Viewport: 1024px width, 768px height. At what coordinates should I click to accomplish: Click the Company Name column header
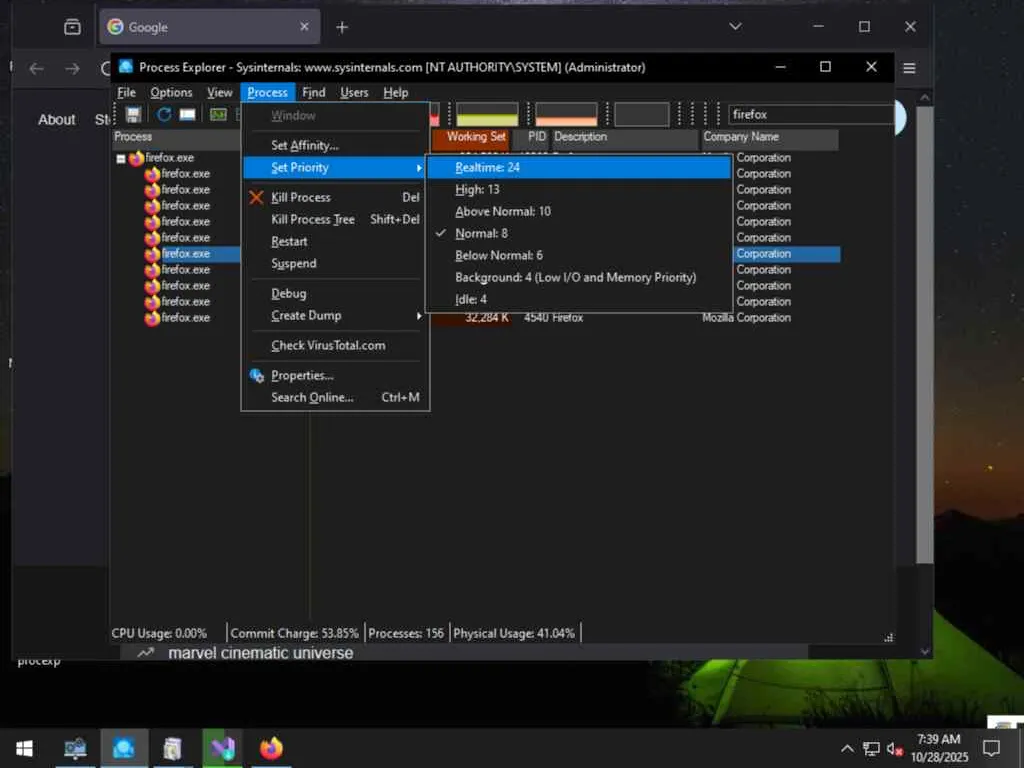[x=769, y=137]
